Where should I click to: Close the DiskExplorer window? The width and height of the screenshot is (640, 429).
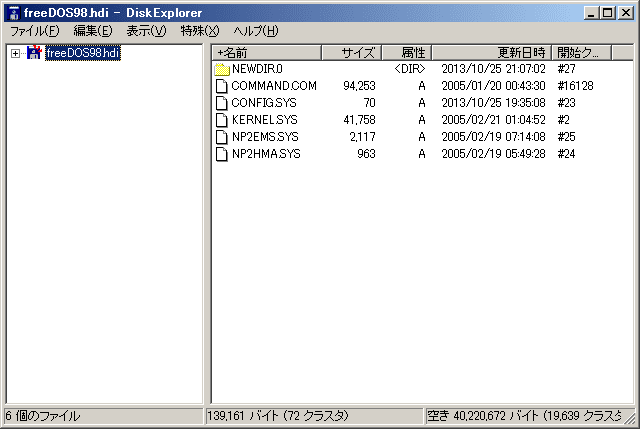pos(626,13)
